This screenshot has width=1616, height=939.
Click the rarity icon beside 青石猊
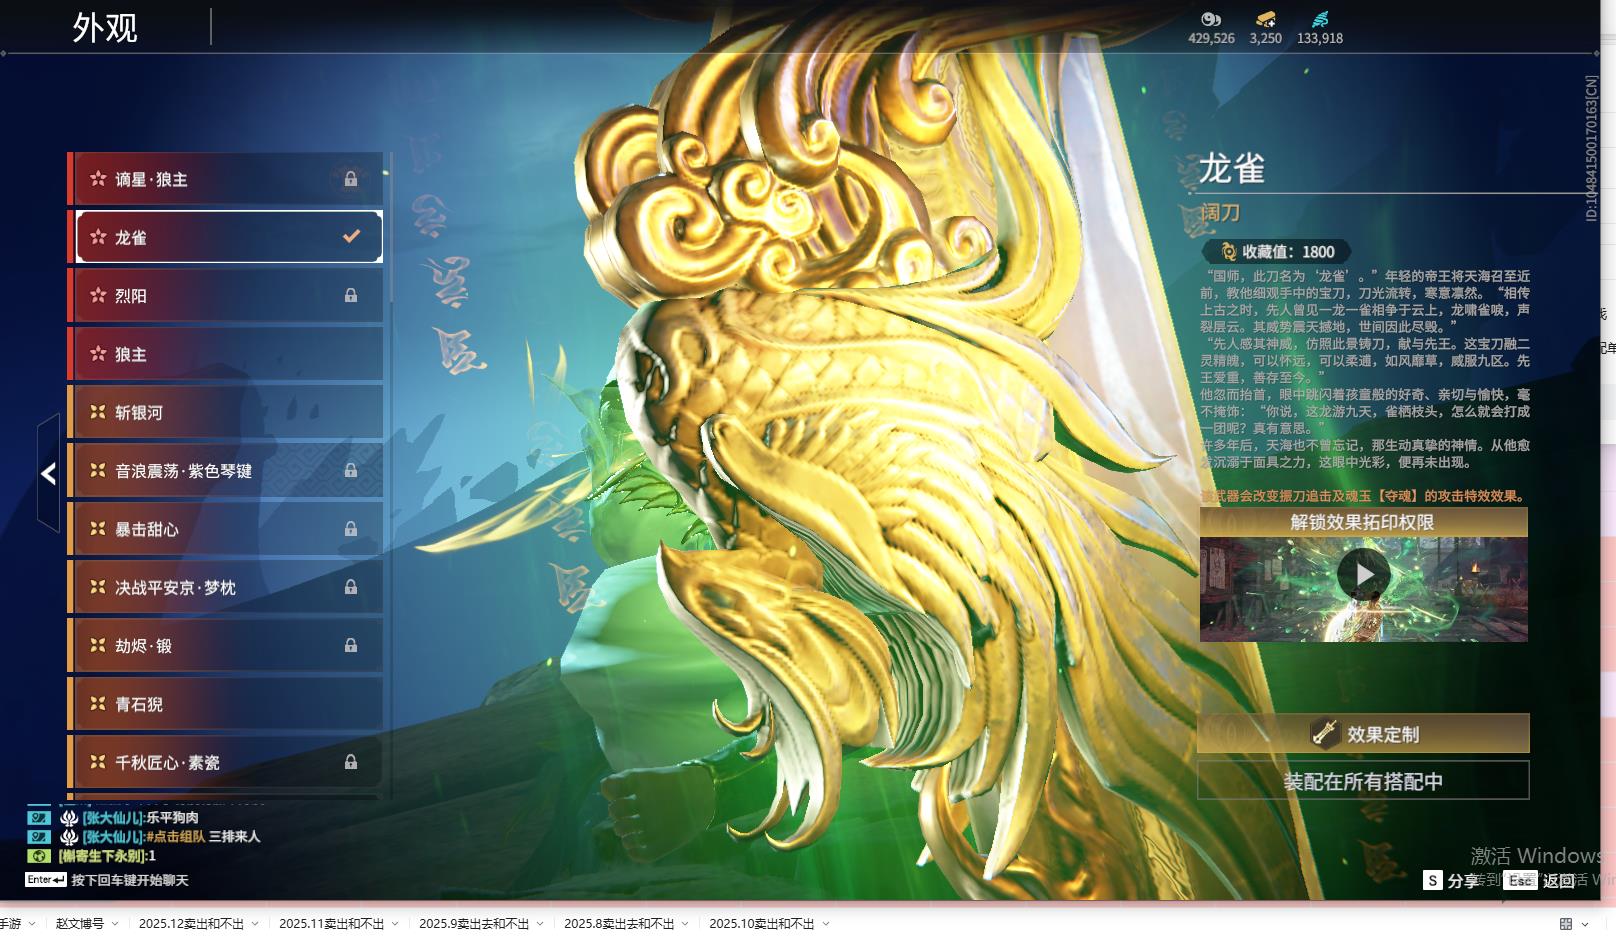(x=98, y=704)
